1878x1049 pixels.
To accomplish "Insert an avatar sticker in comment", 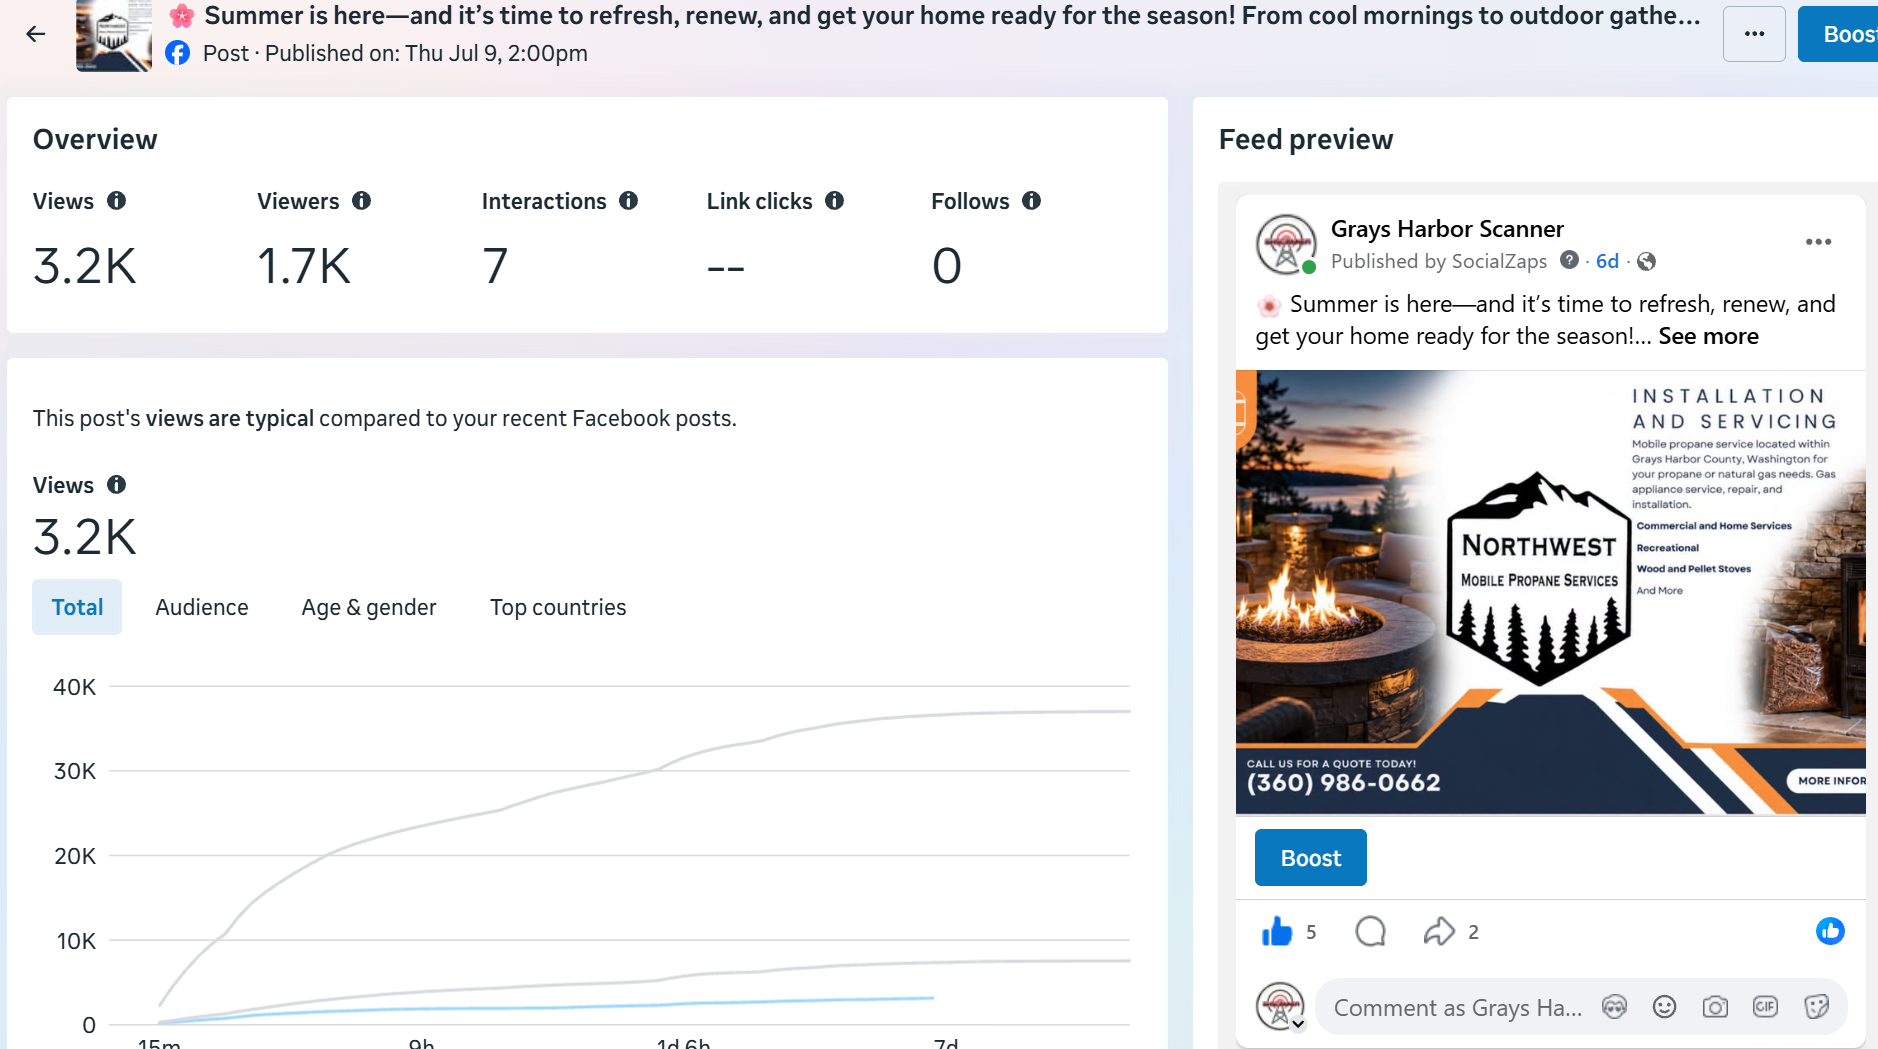I will coord(1614,1007).
